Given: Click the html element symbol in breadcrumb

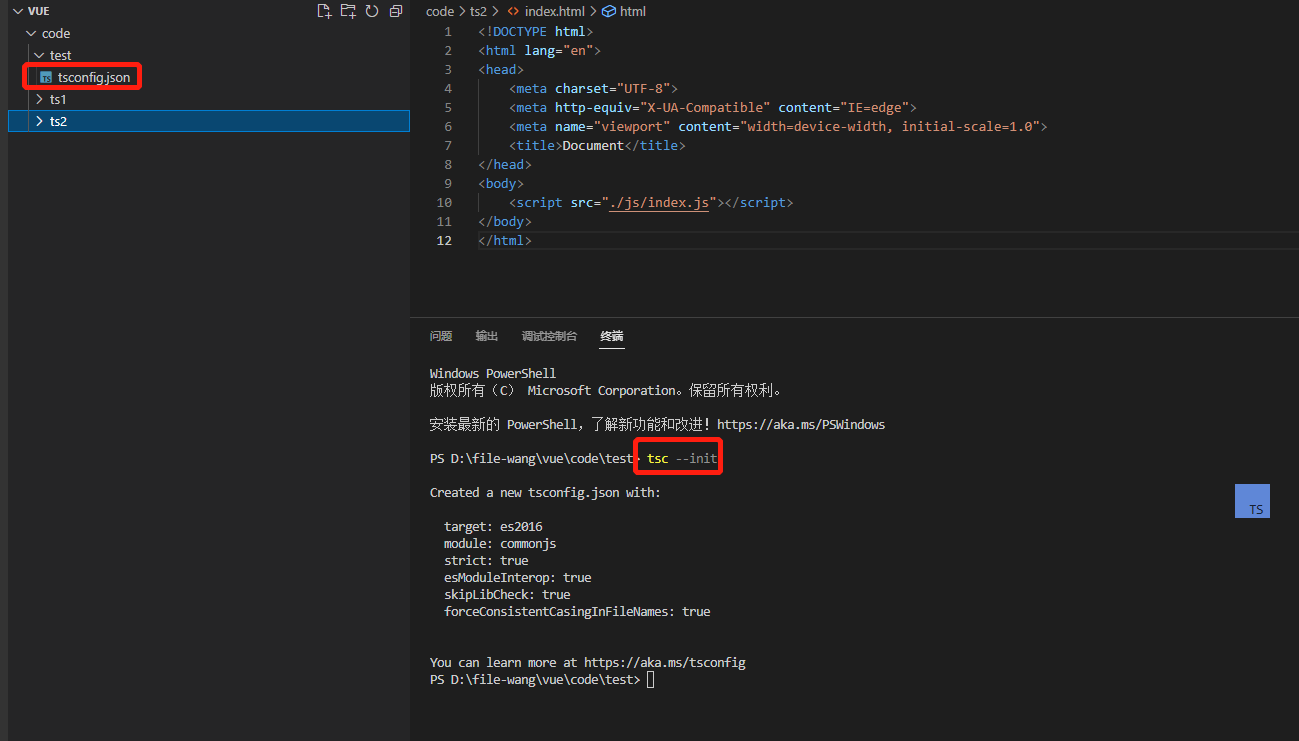Looking at the screenshot, I should point(609,11).
